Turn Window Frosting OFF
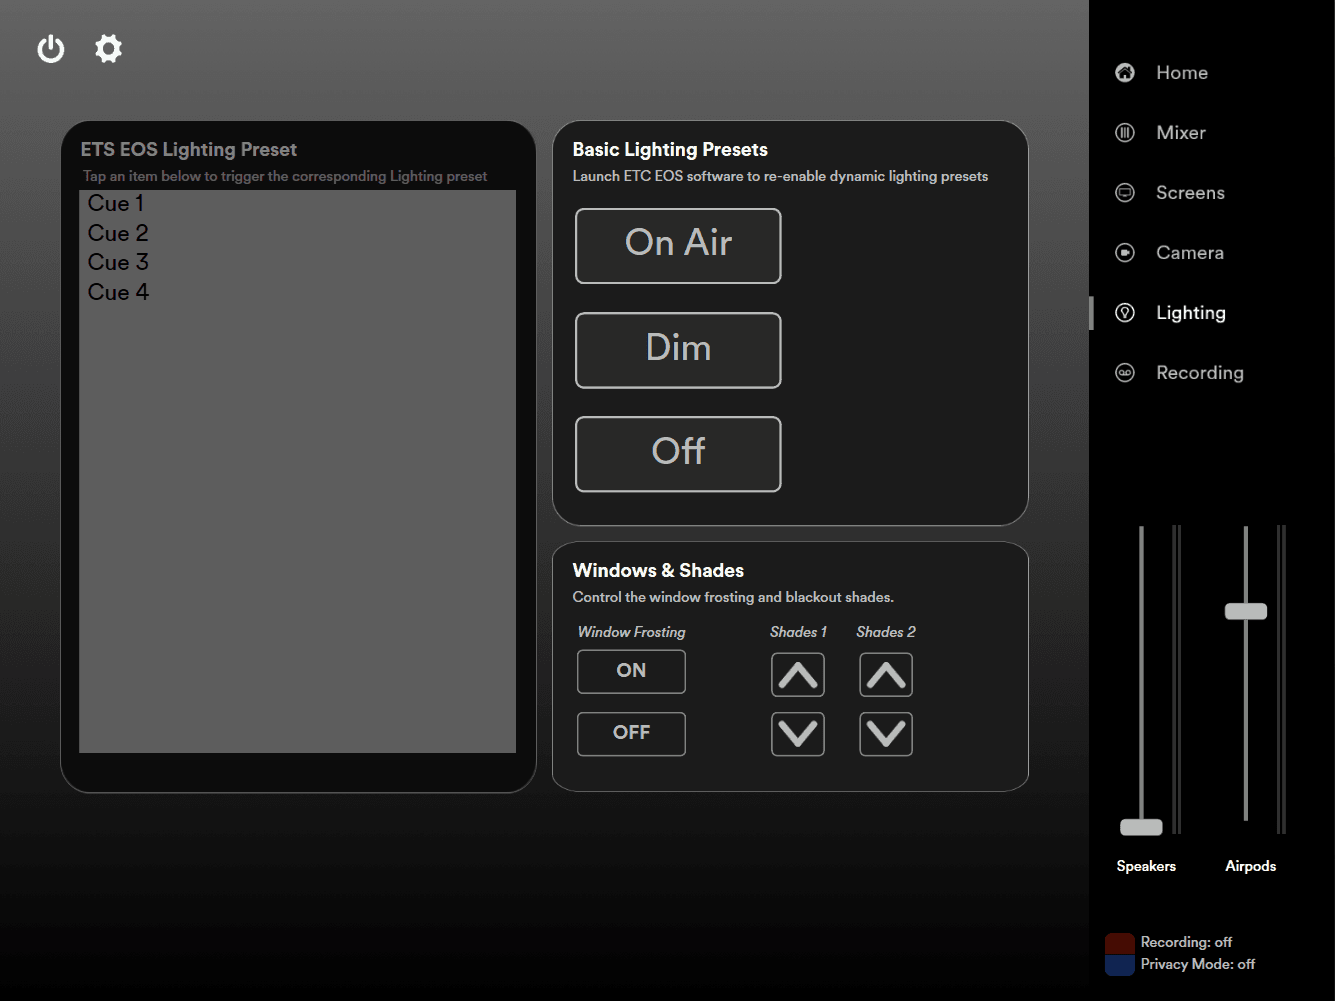The height and width of the screenshot is (1001, 1335). [x=631, y=733]
